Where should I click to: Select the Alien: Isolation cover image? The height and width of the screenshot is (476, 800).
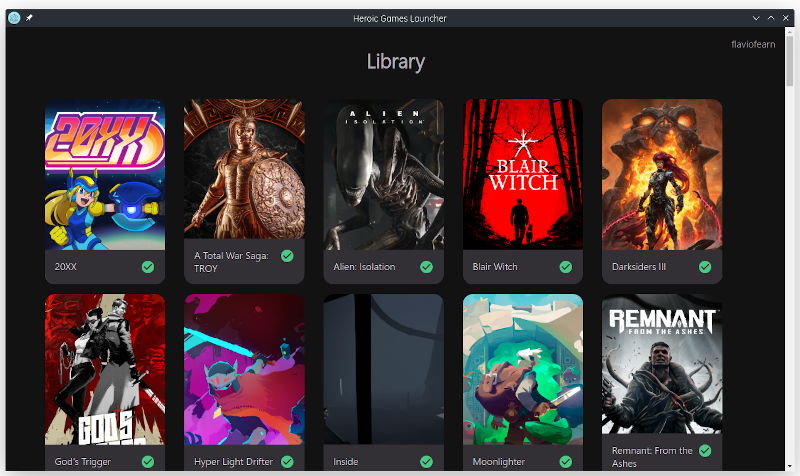coord(384,174)
